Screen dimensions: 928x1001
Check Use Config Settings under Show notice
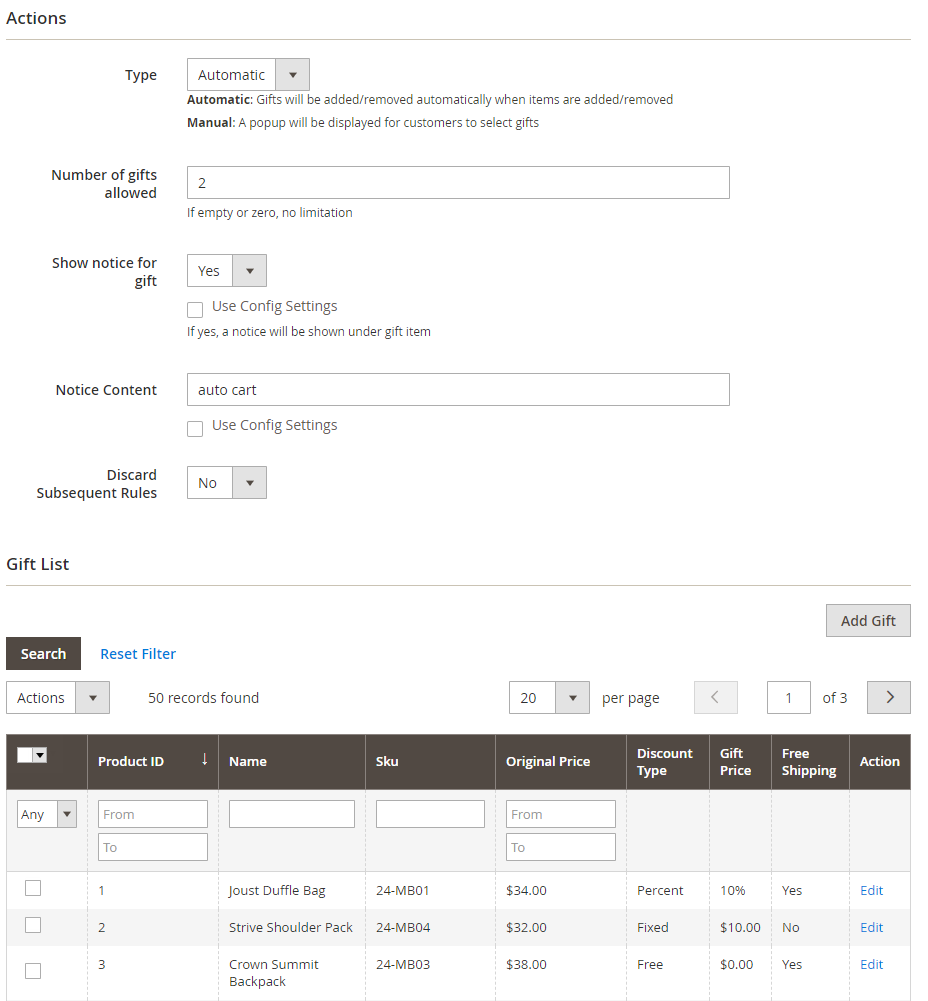195,309
